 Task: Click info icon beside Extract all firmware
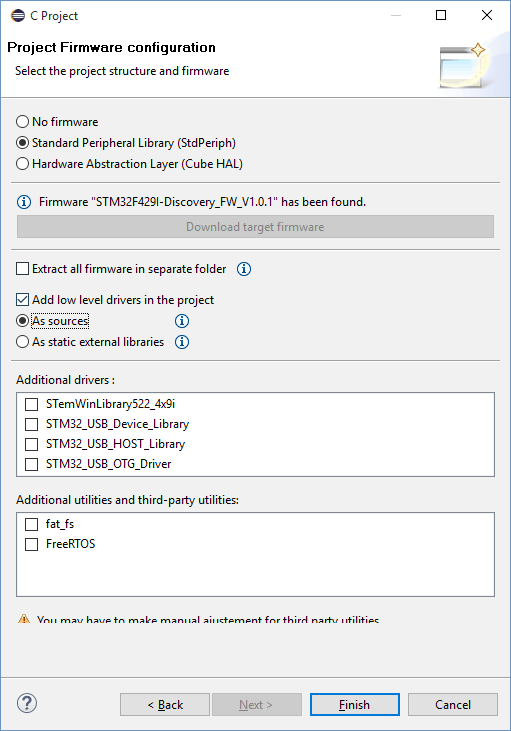[244, 269]
